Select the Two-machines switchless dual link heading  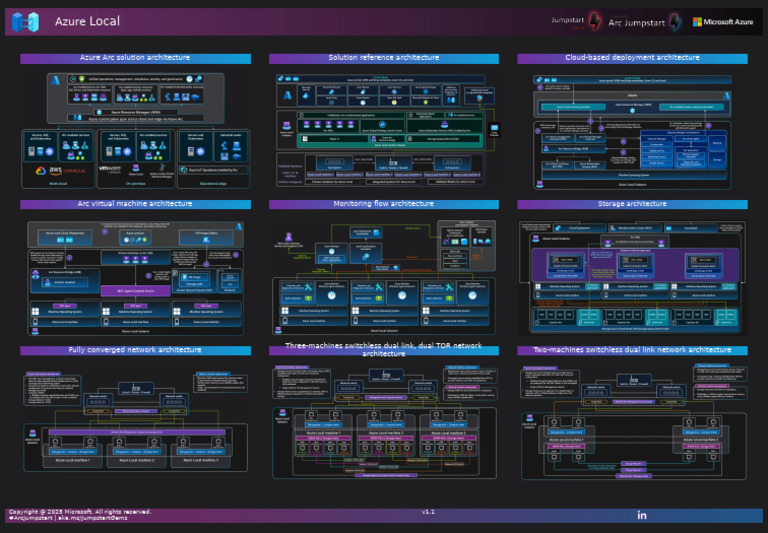pos(632,350)
